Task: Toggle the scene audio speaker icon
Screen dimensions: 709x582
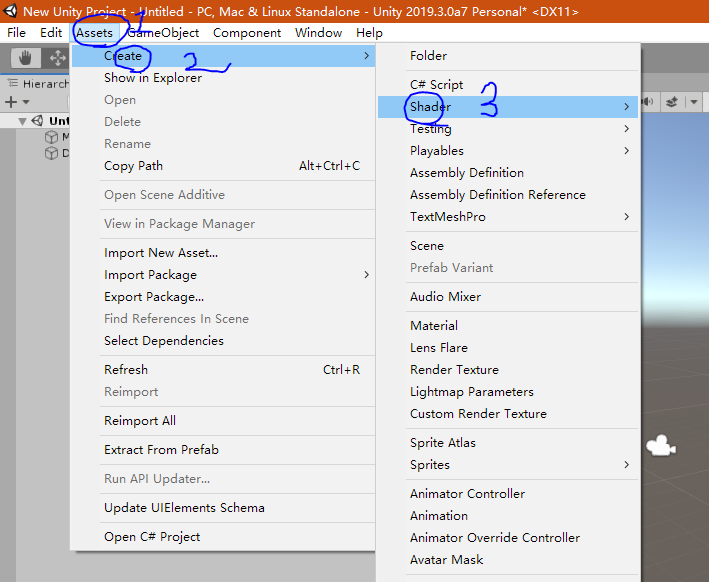Action: tap(648, 102)
